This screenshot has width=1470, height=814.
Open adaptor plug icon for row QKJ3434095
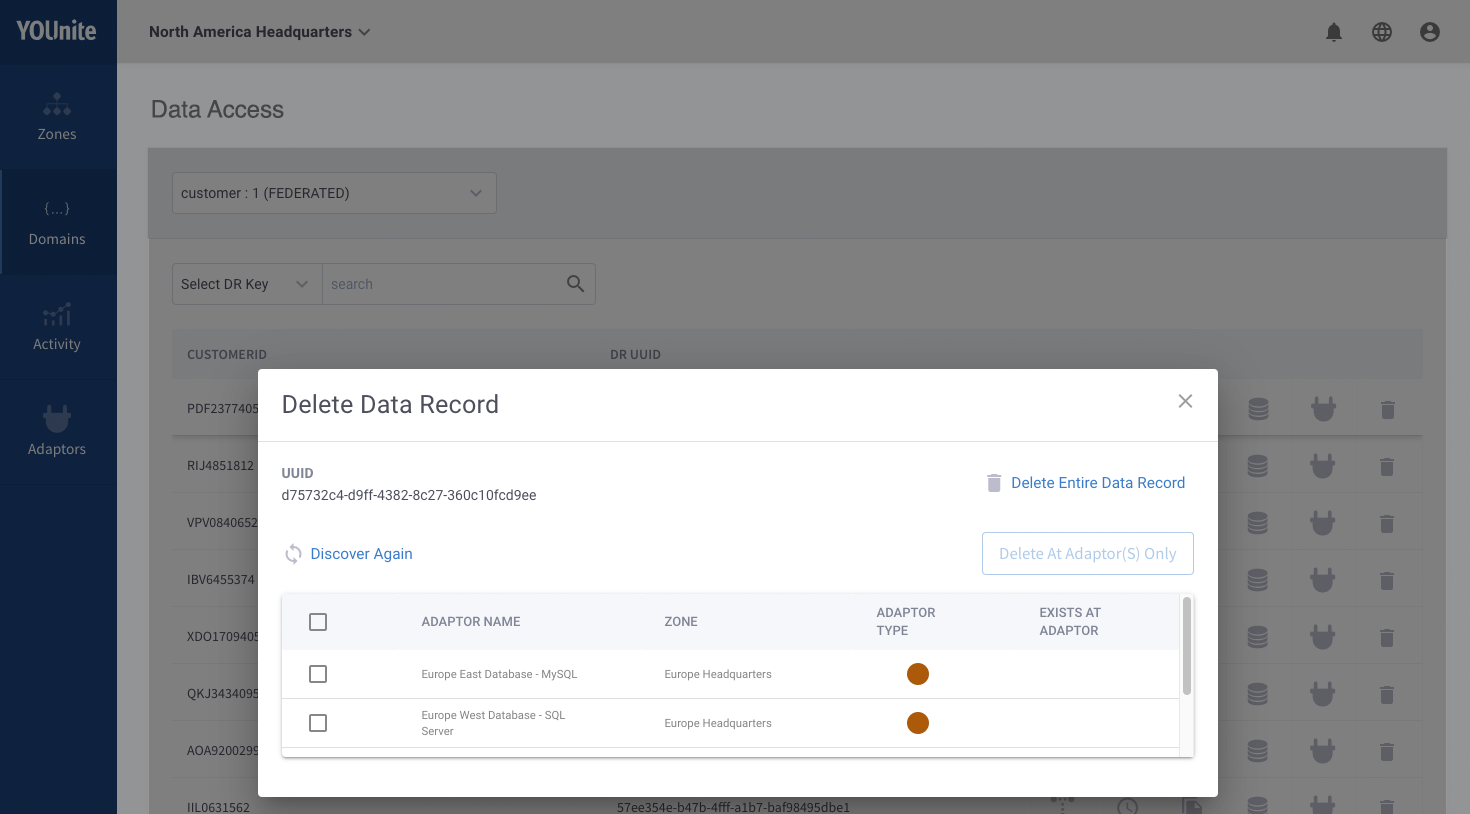click(1323, 694)
